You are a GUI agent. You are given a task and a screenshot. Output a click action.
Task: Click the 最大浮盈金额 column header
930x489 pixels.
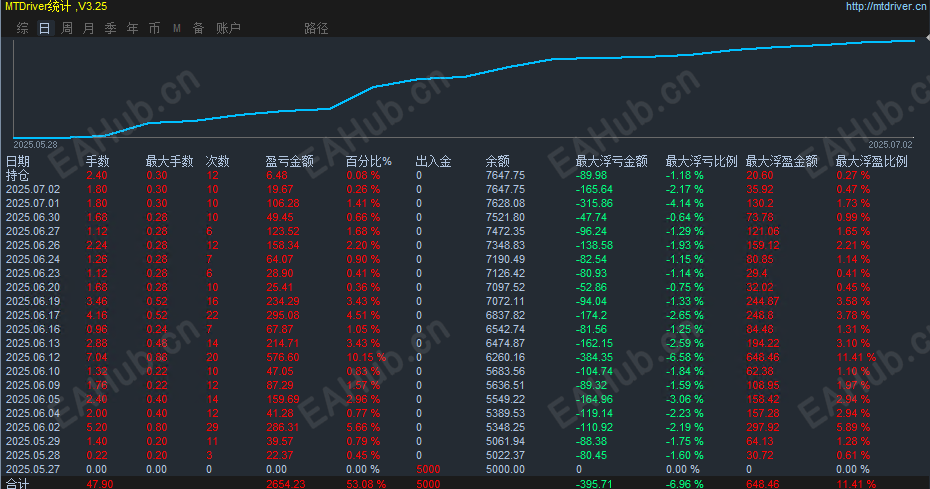click(782, 161)
